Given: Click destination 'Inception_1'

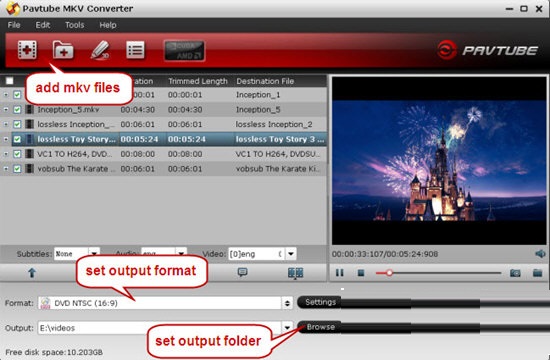Looking at the screenshot, I should [258, 95].
